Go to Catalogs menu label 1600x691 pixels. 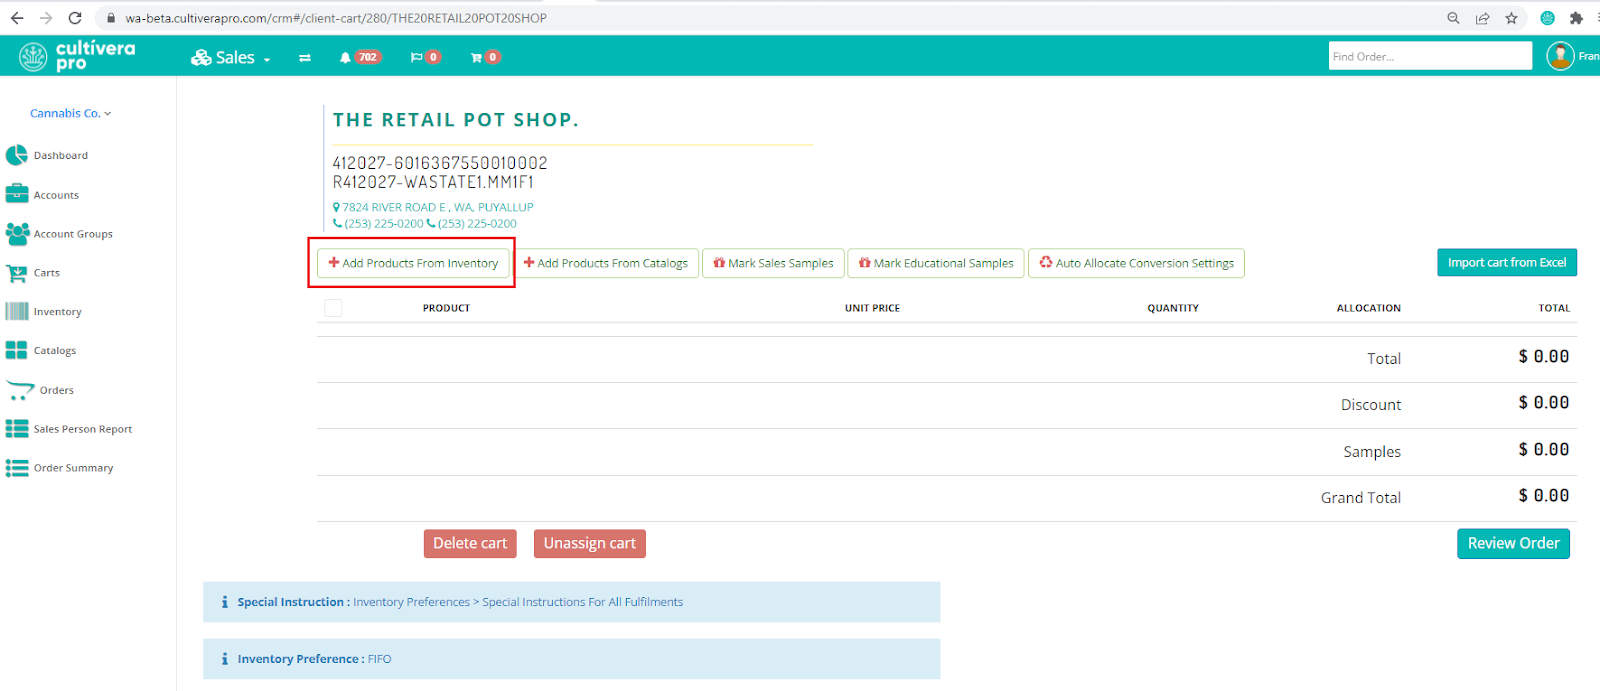tap(55, 351)
